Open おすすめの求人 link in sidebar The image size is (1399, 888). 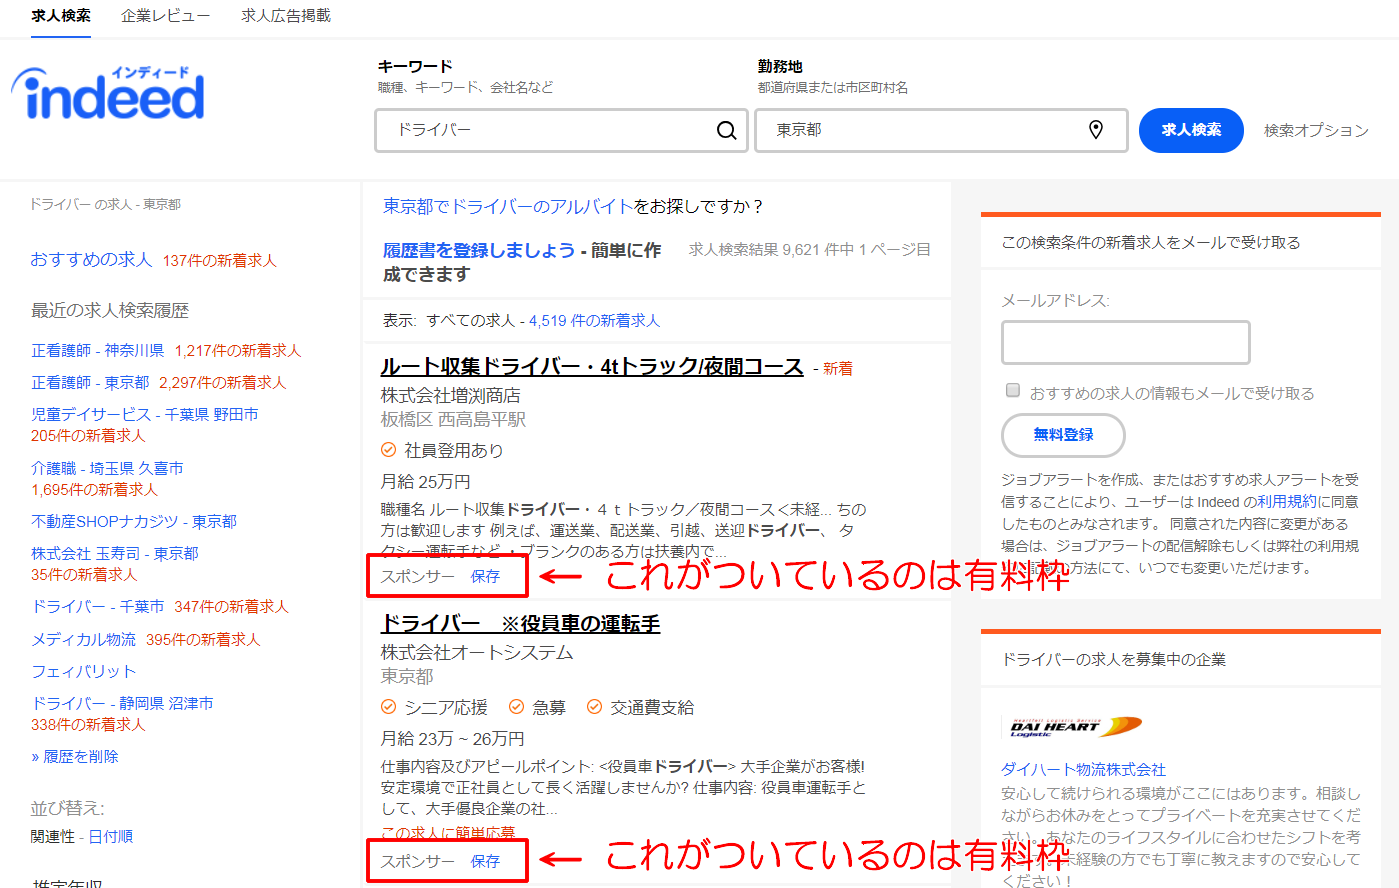91,259
